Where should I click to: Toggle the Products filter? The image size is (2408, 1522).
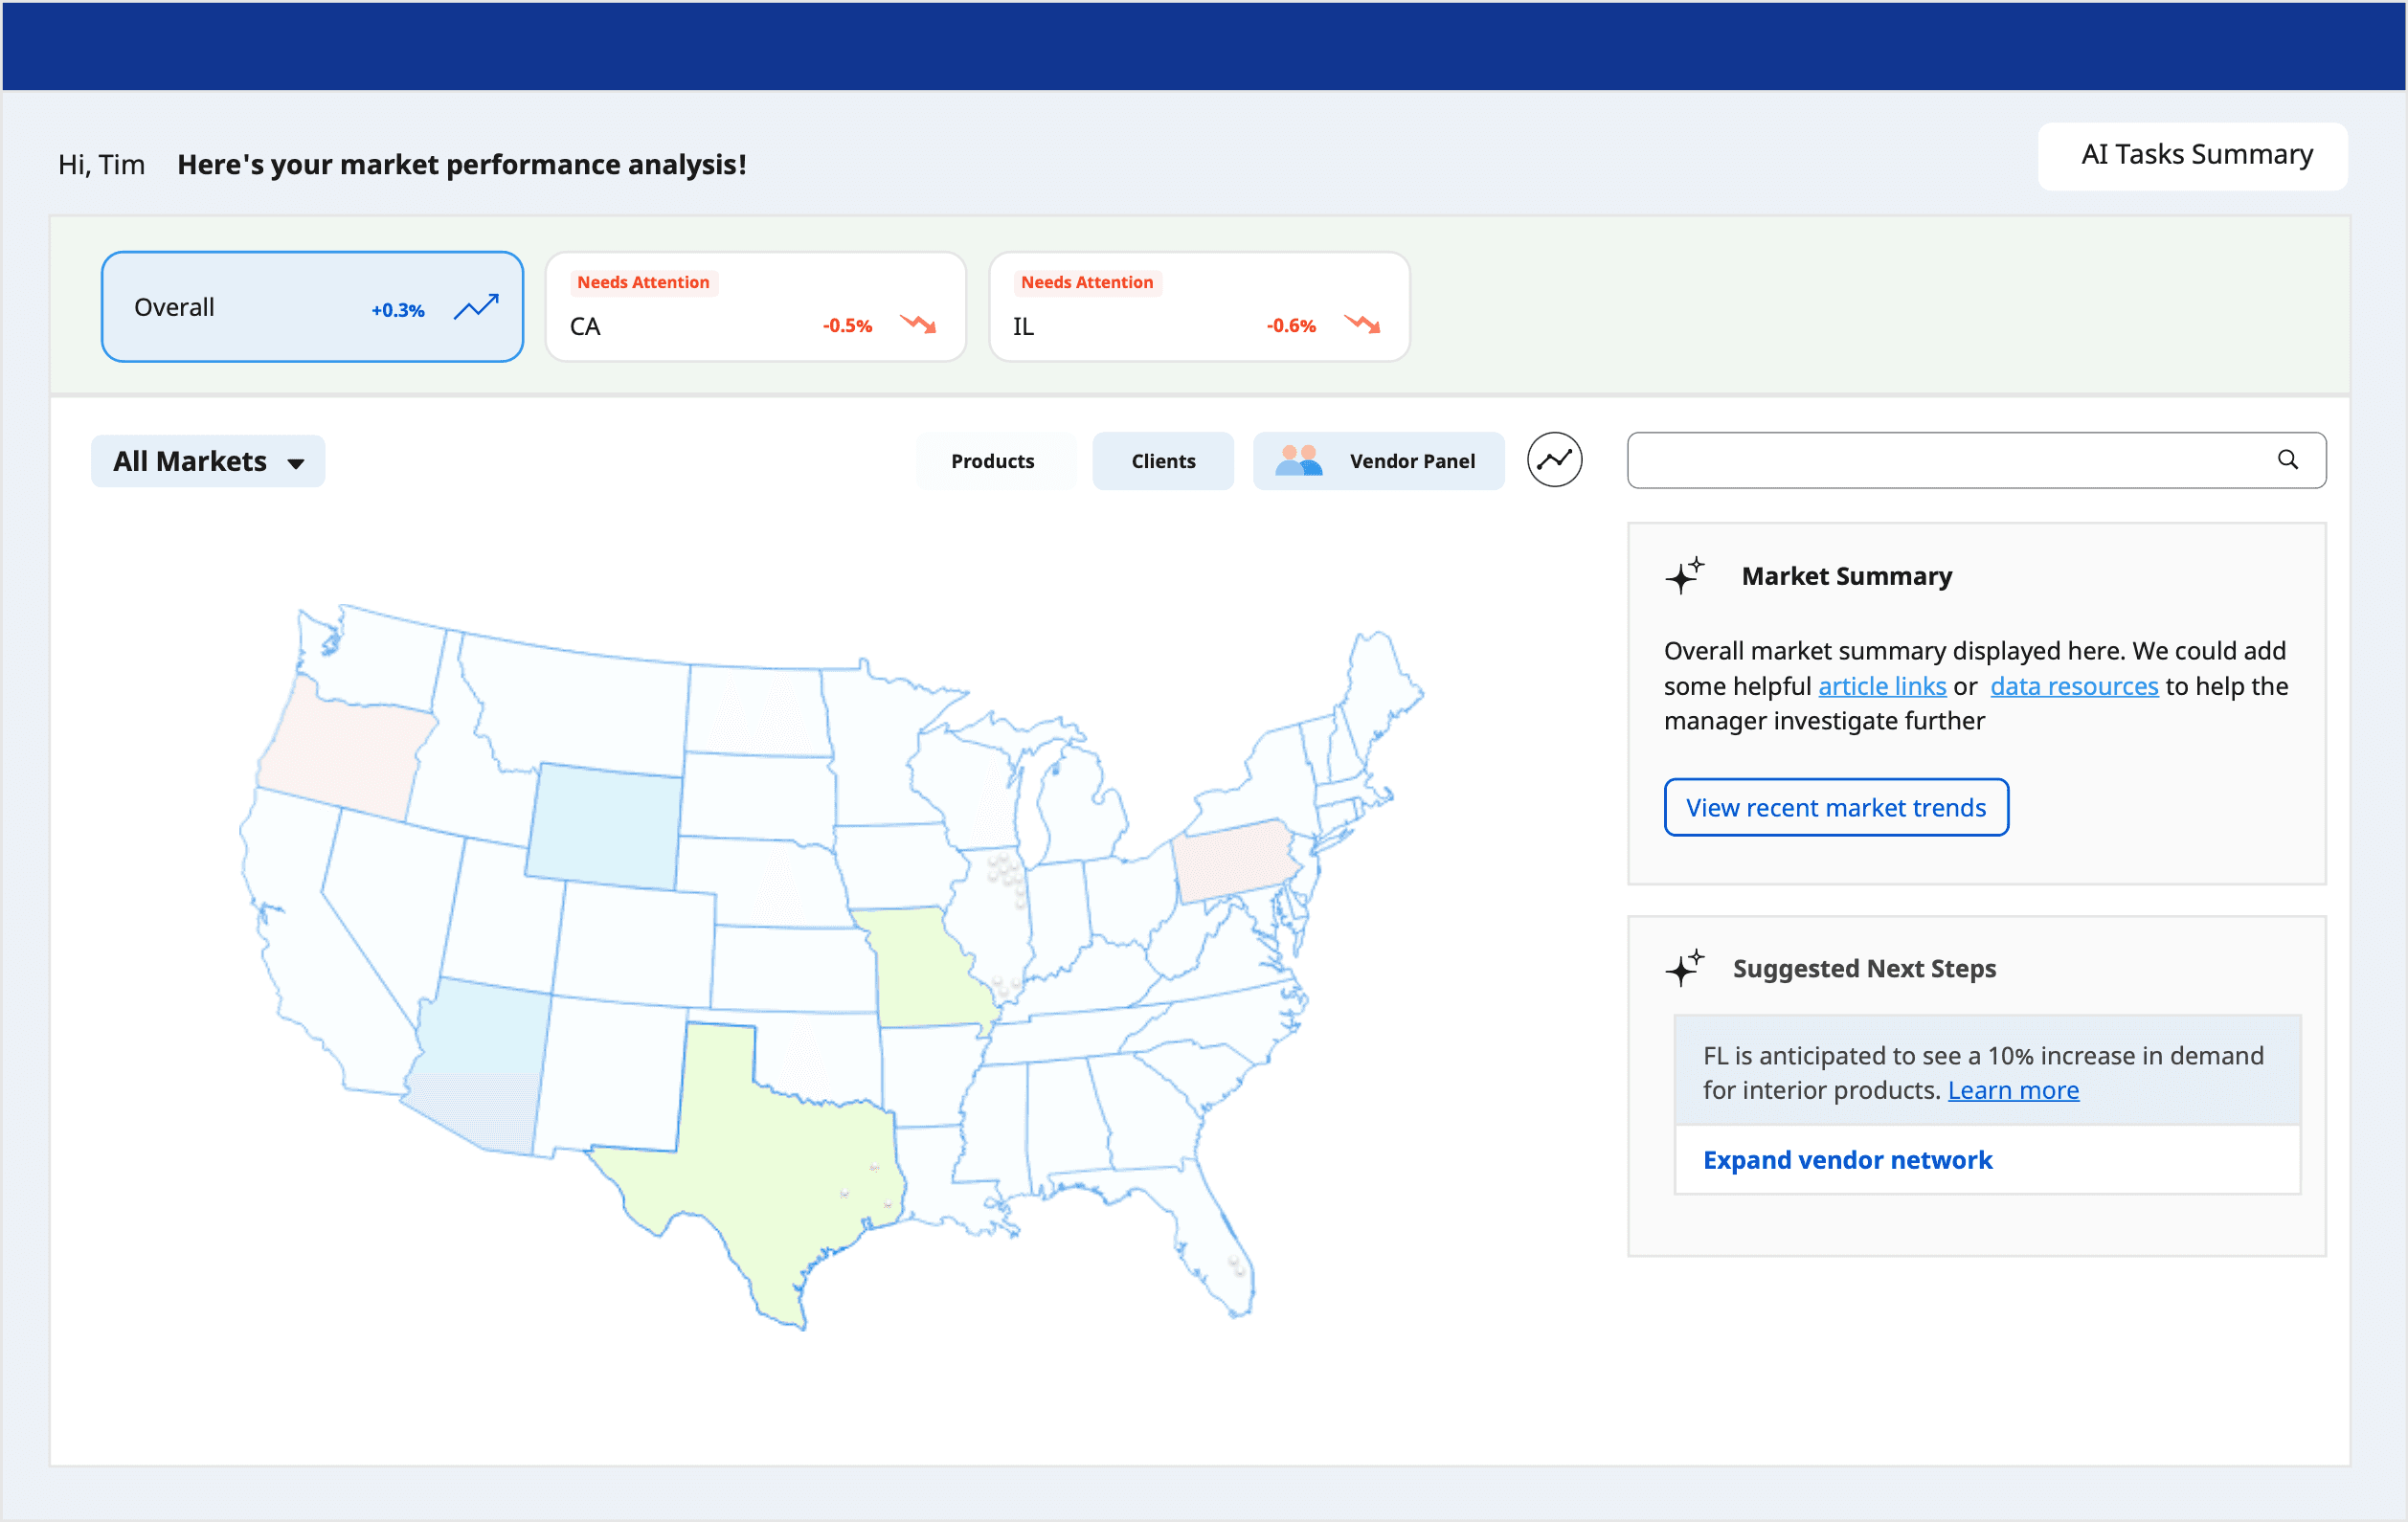pyautogui.click(x=992, y=461)
